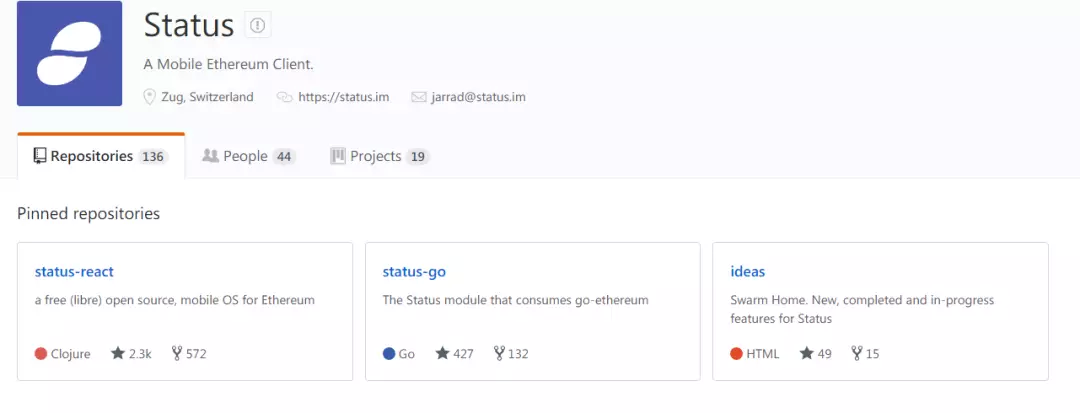Click the jarrad@status.im email link
The image size is (1080, 413).
tap(479, 97)
